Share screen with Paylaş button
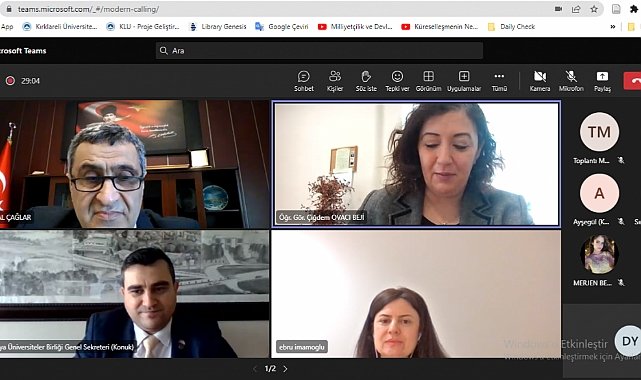The image size is (641, 380). tap(602, 80)
